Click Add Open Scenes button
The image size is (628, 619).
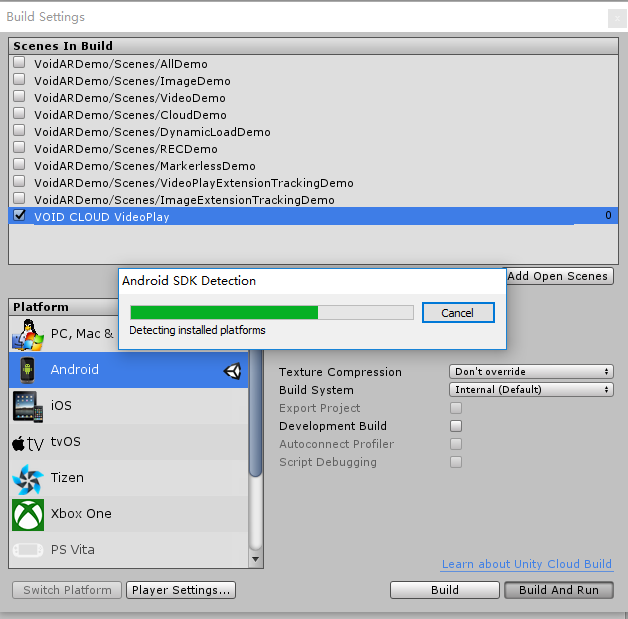(560, 276)
